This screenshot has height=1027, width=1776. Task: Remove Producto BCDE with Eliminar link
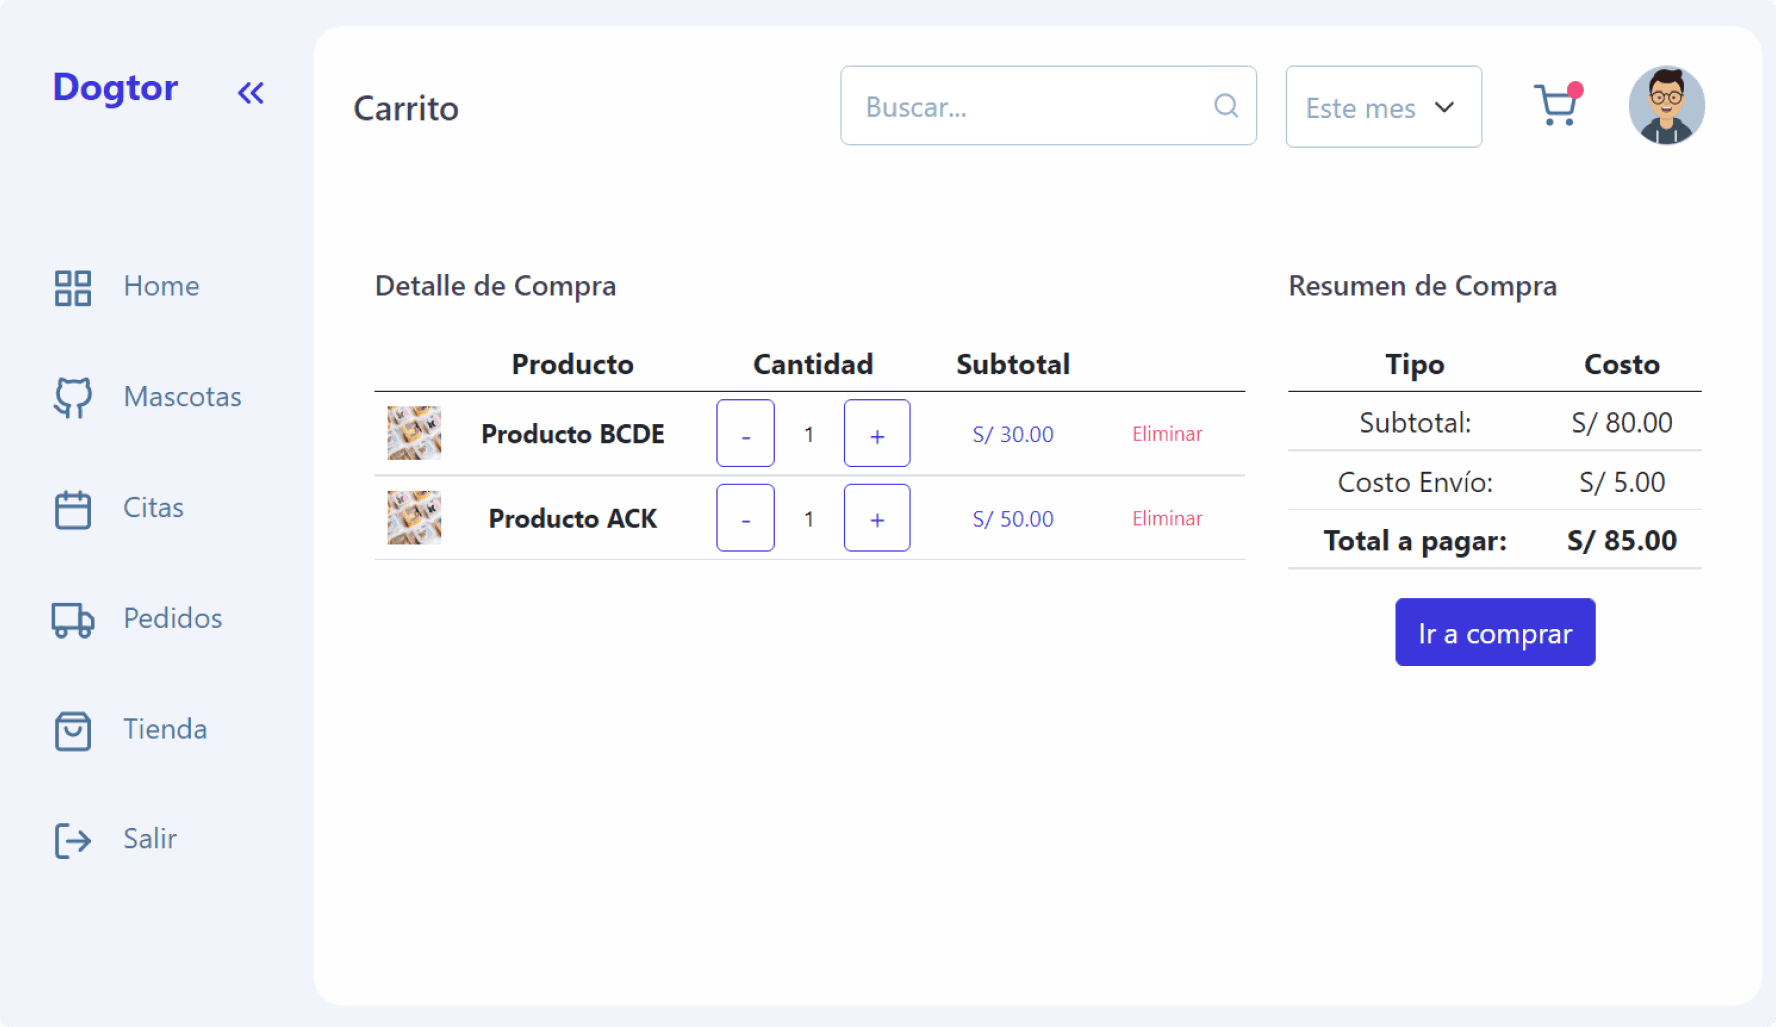1167,434
